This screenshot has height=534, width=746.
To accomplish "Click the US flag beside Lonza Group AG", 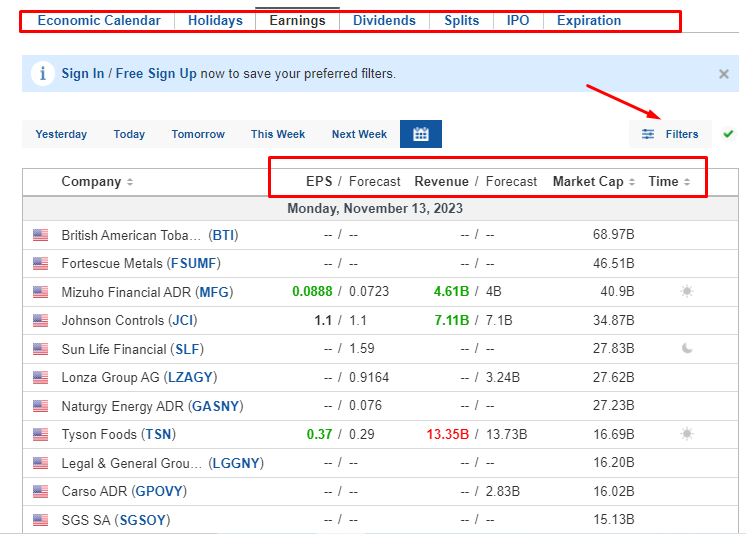I will 40,377.
